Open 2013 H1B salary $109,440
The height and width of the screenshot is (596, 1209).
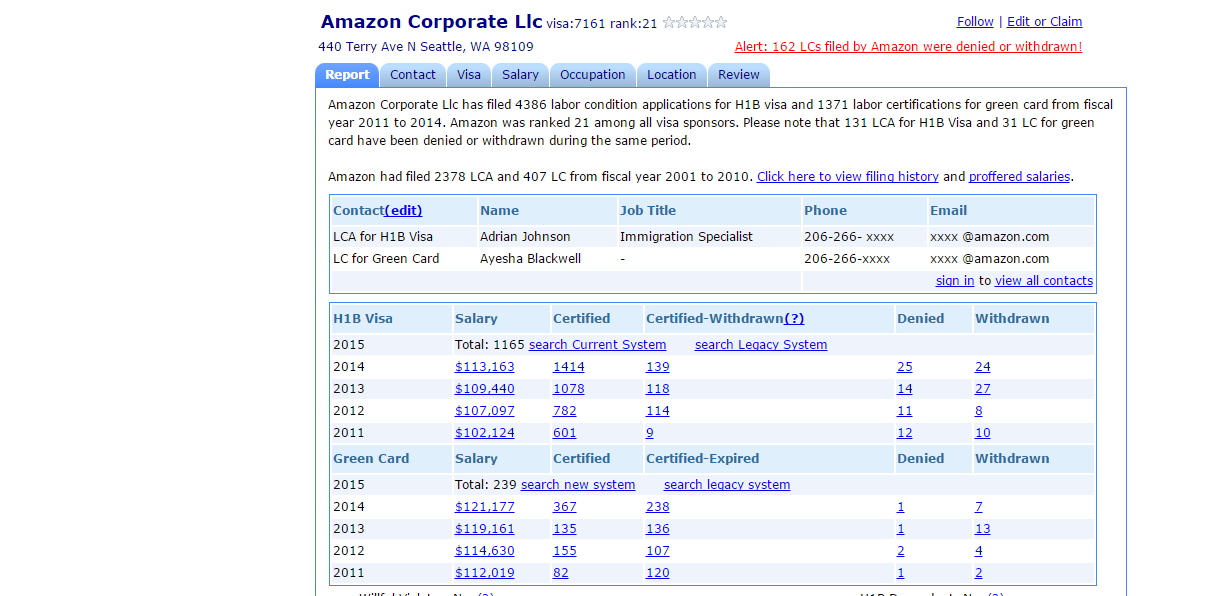pyautogui.click(x=485, y=389)
